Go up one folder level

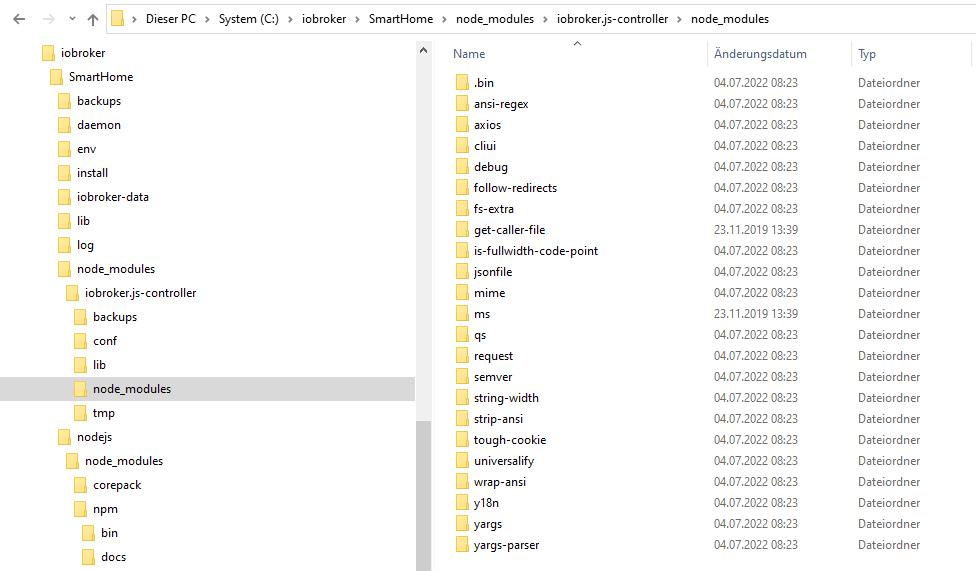93,19
